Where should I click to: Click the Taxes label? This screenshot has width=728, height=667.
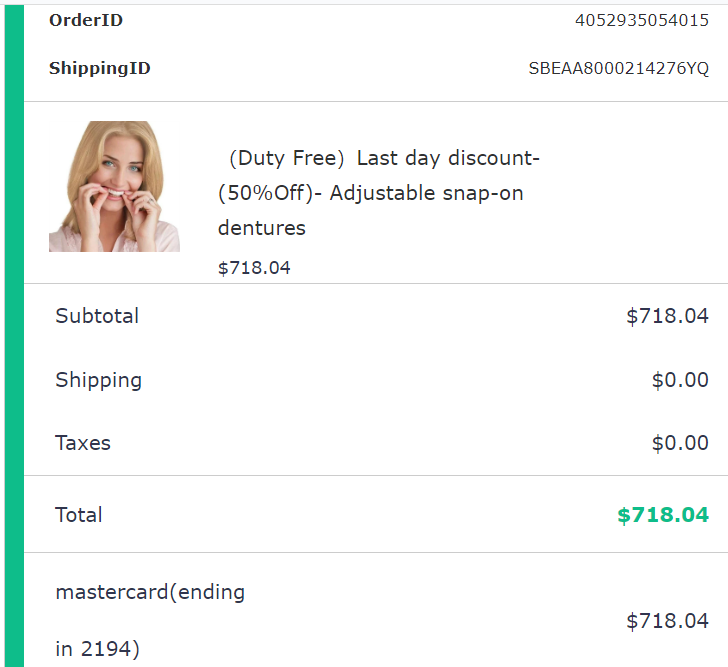click(x=83, y=443)
